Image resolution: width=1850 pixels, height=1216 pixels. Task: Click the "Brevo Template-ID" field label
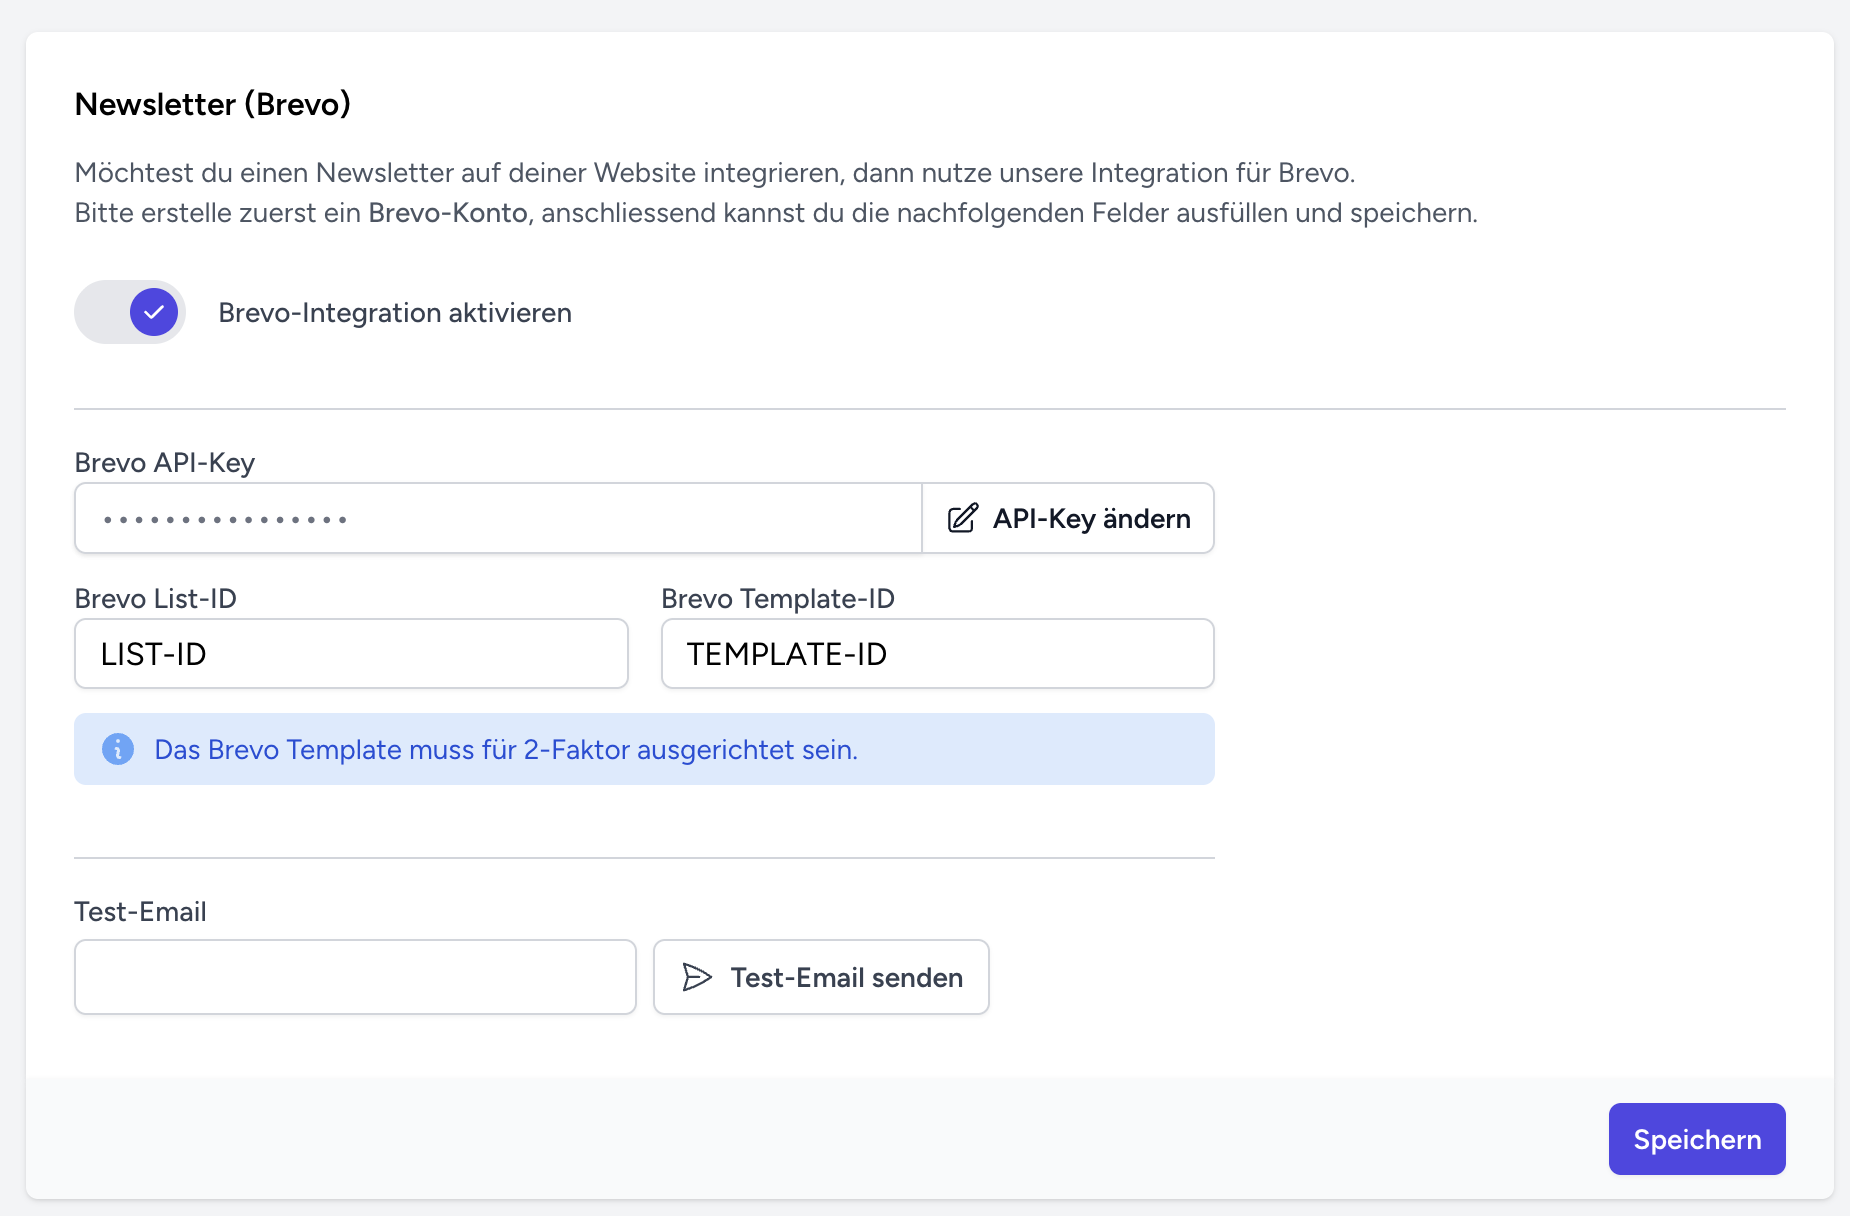[778, 599]
